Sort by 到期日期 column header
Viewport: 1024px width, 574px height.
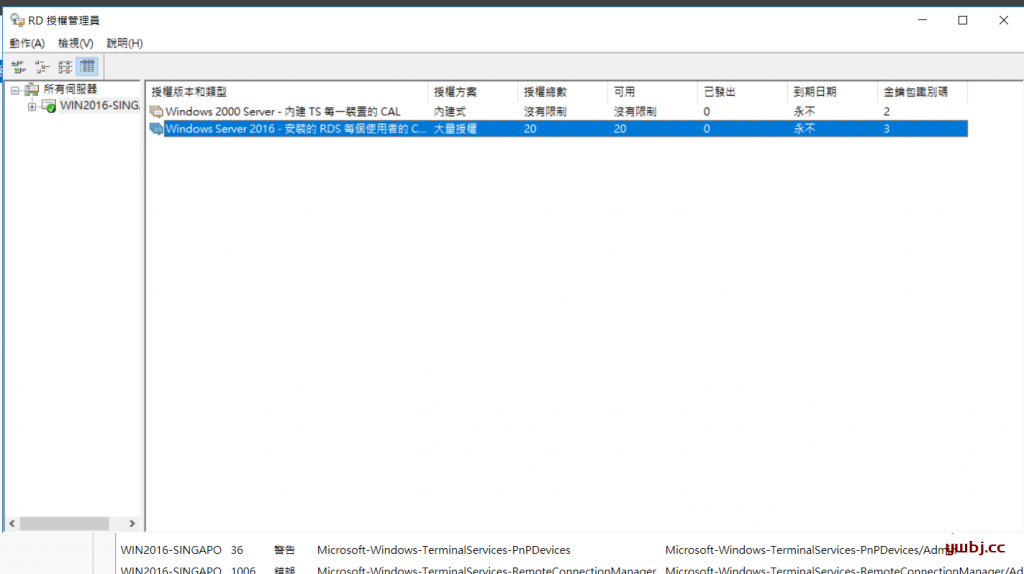tap(832, 92)
